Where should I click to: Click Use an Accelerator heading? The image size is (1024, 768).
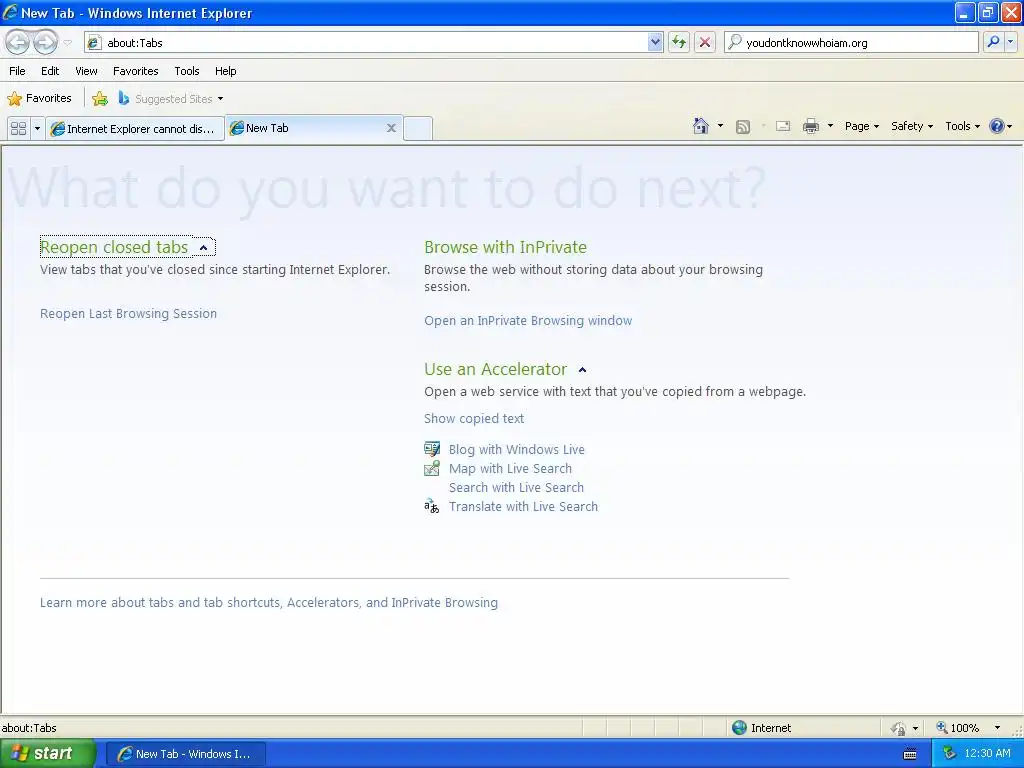pyautogui.click(x=495, y=369)
